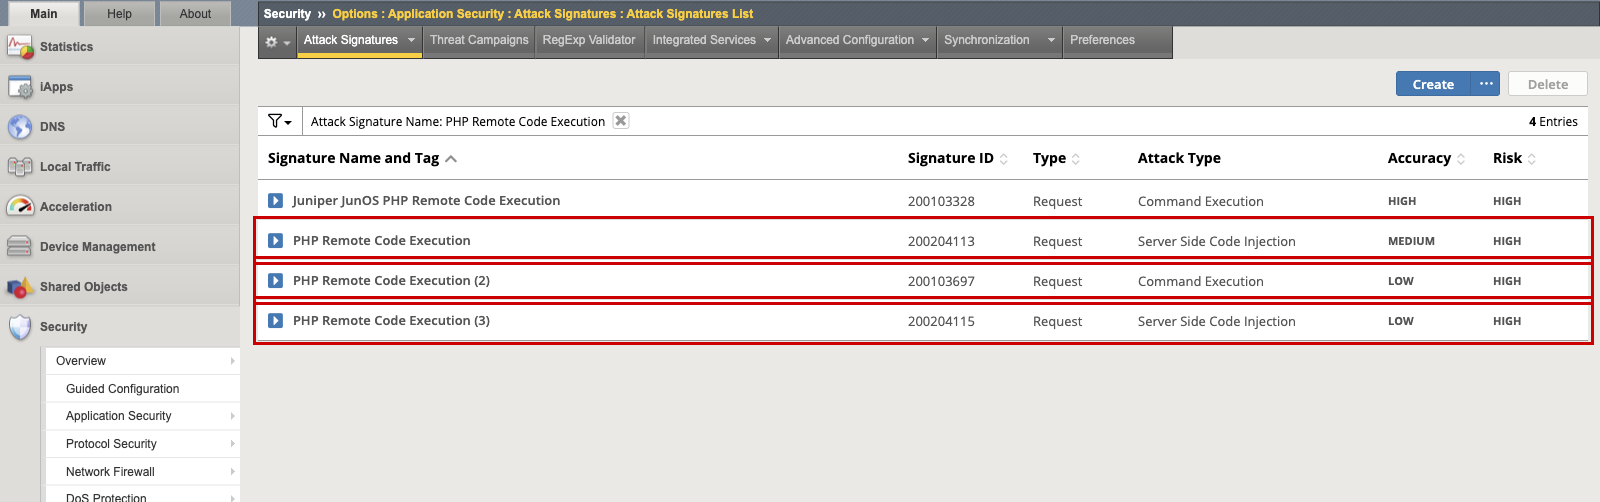Screen dimensions: 1600x502
Task: Open more Create options ellipsis
Action: 1486,84
